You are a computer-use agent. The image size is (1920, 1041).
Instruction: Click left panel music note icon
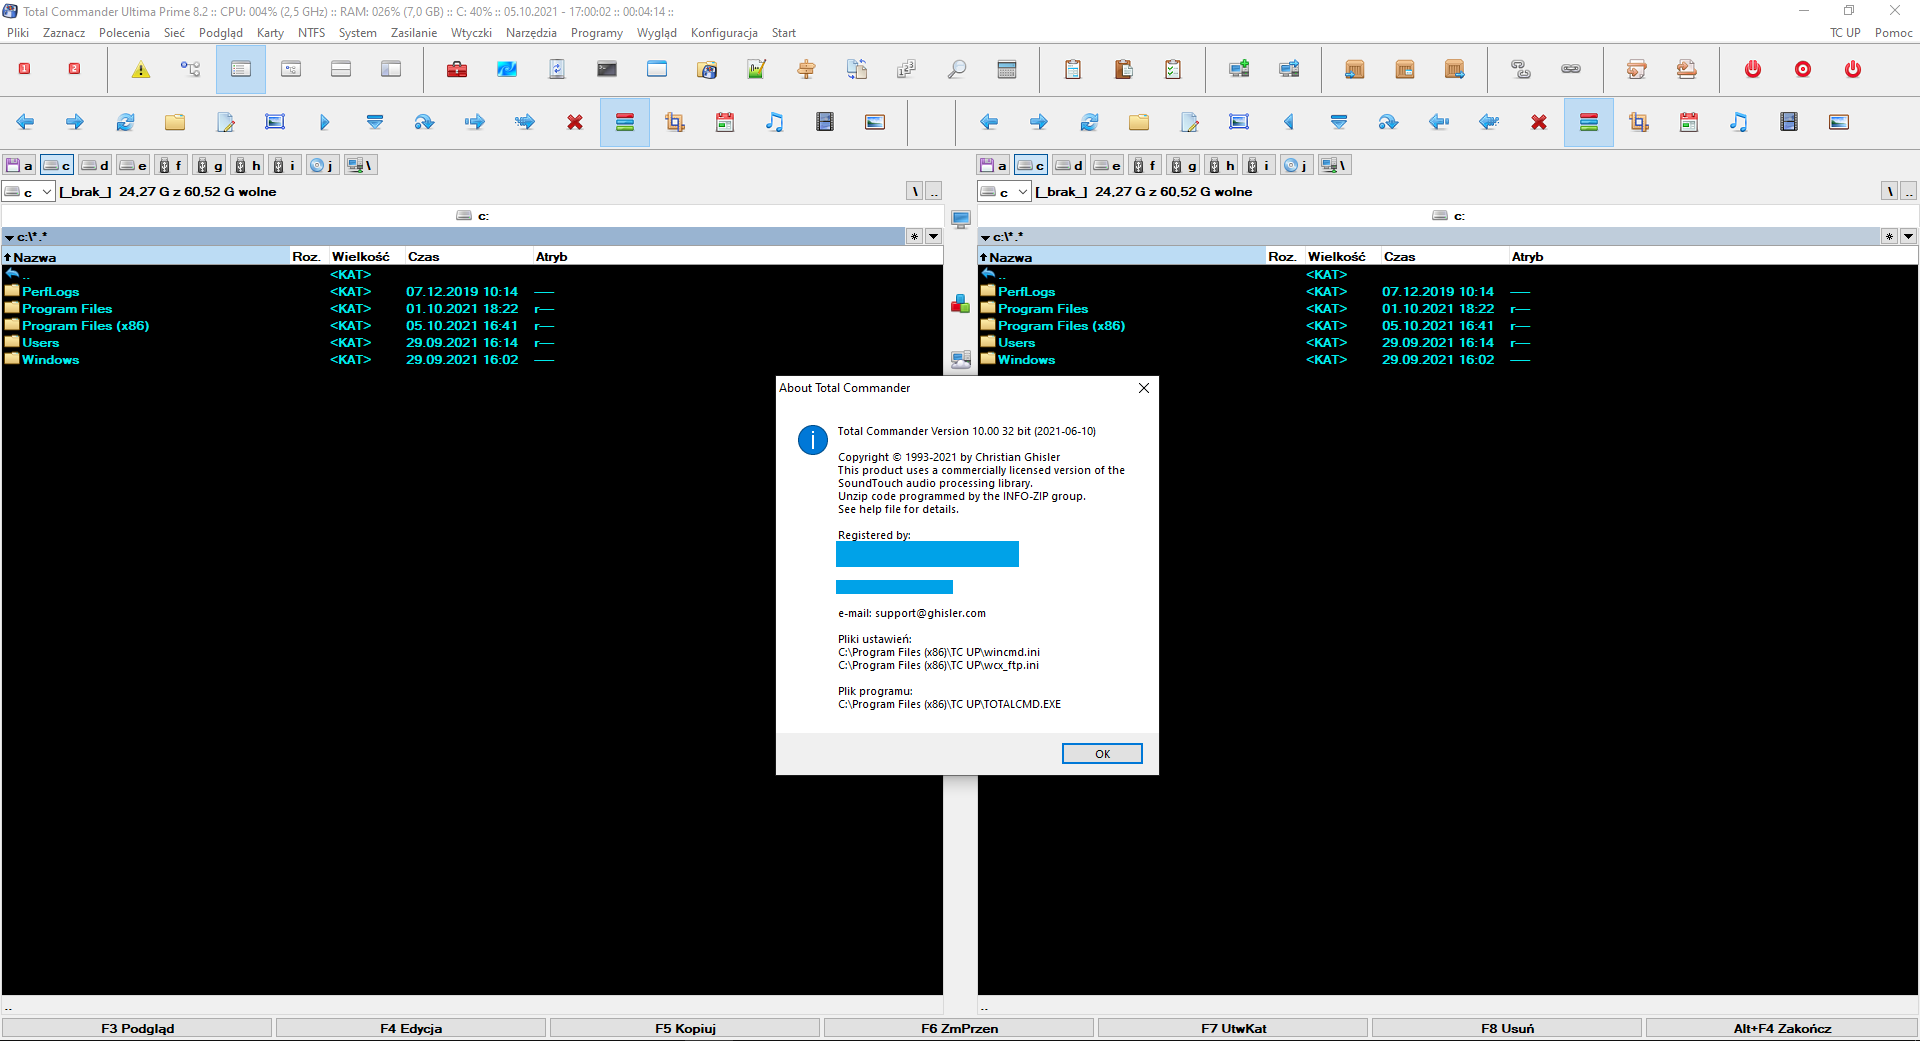coord(775,122)
